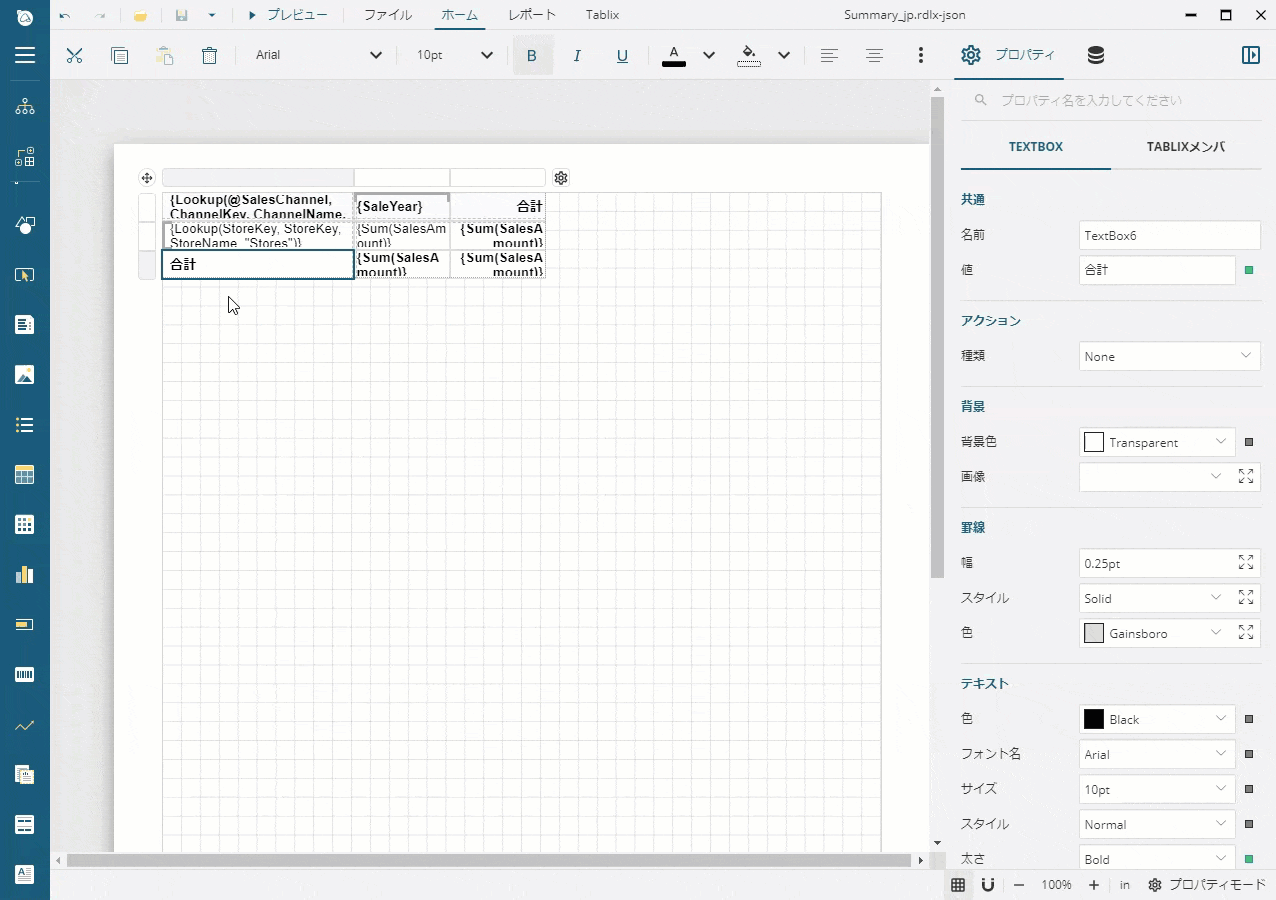Select the Image report item tool

[24, 374]
